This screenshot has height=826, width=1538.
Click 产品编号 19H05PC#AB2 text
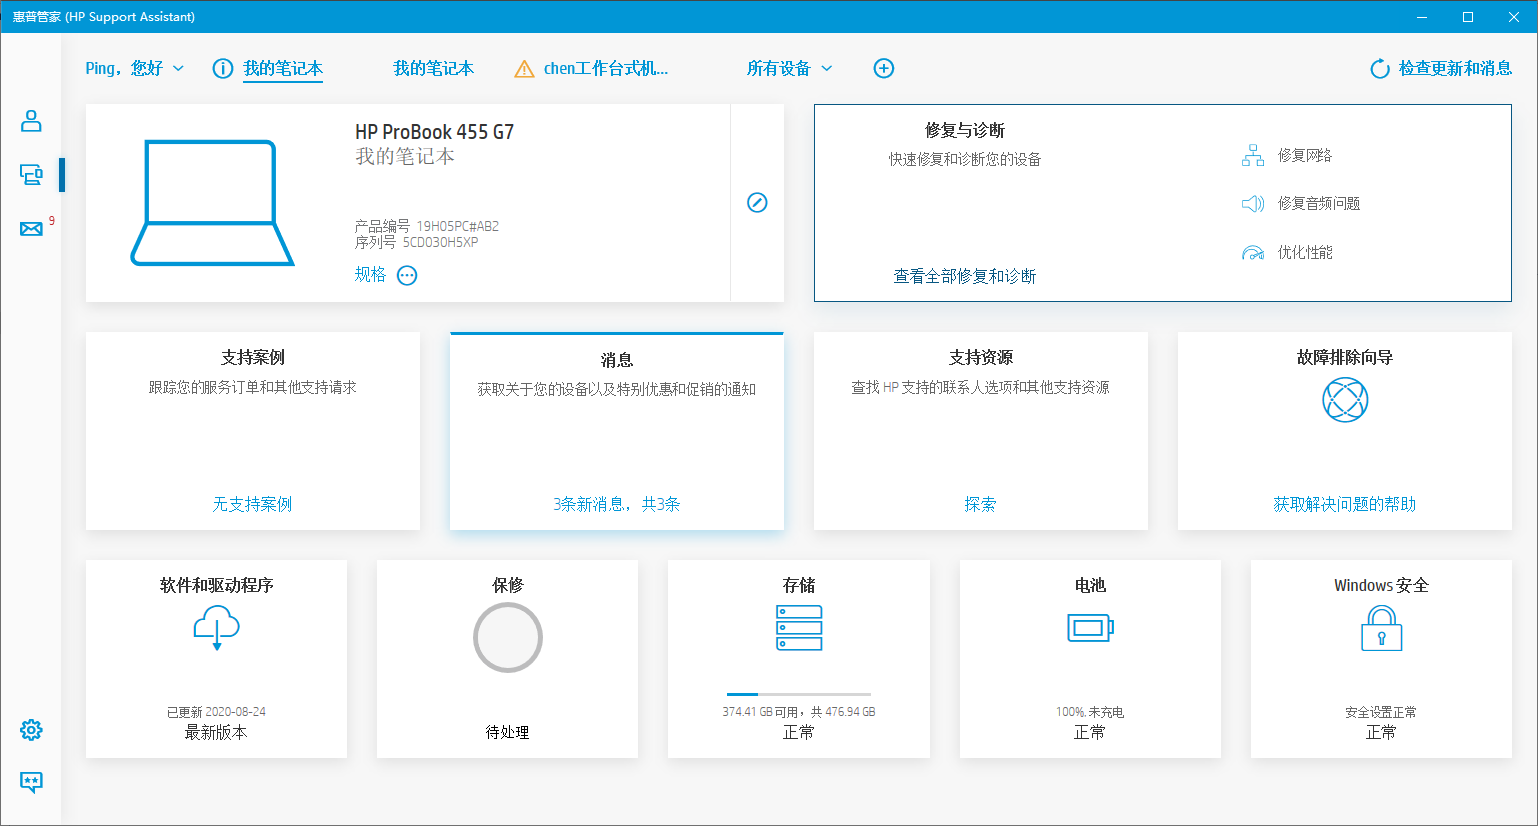click(x=427, y=226)
